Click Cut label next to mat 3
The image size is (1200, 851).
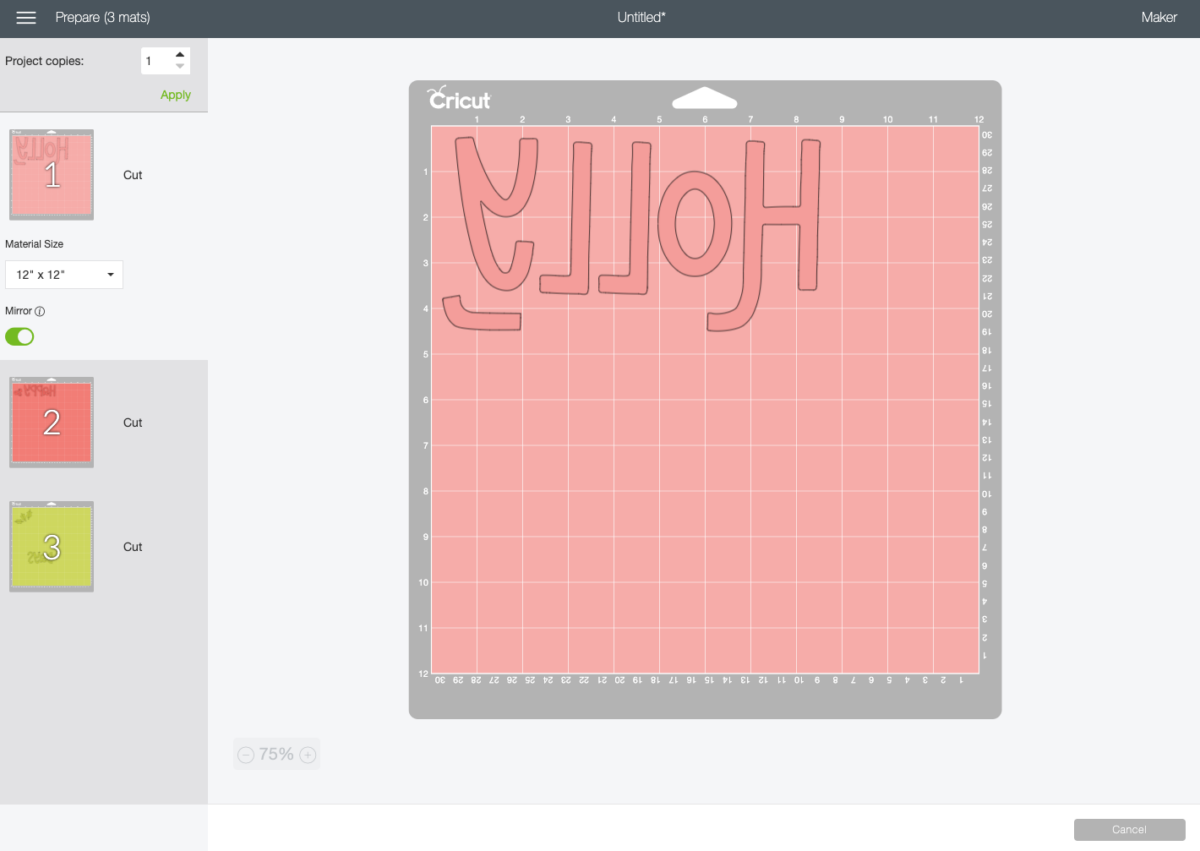pyautogui.click(x=133, y=547)
